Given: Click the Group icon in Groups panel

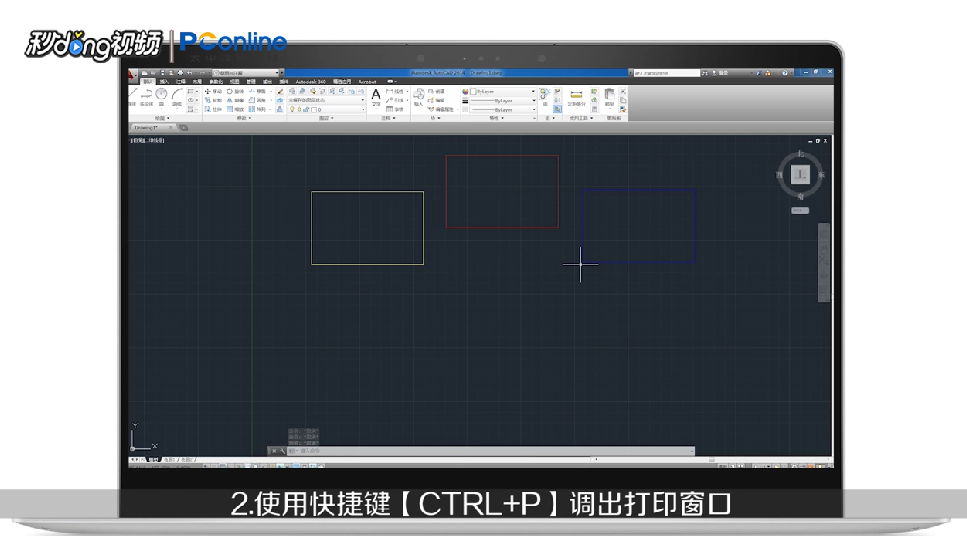Looking at the screenshot, I should coord(545,96).
